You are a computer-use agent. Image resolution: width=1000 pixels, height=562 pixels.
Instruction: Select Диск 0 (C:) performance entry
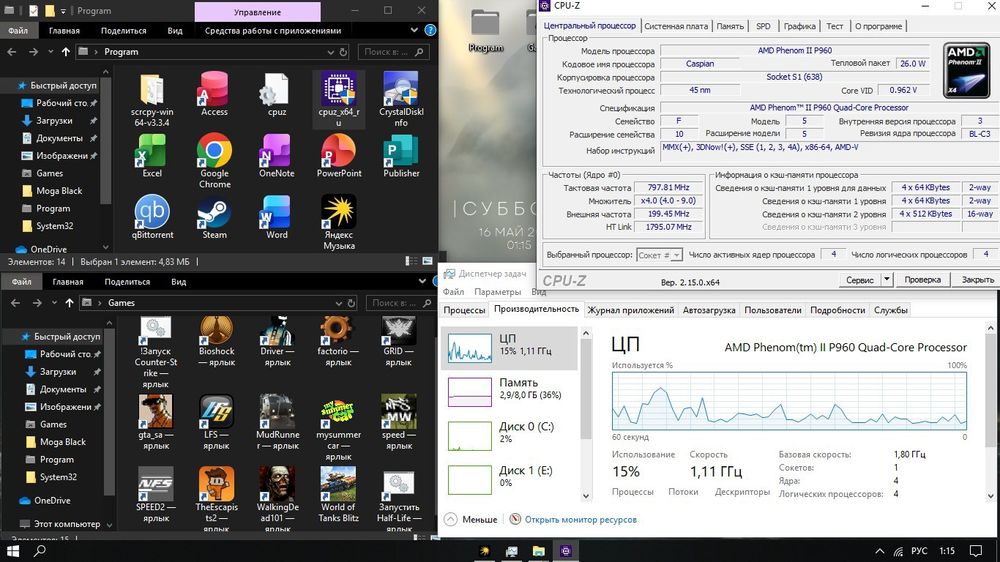coord(509,436)
